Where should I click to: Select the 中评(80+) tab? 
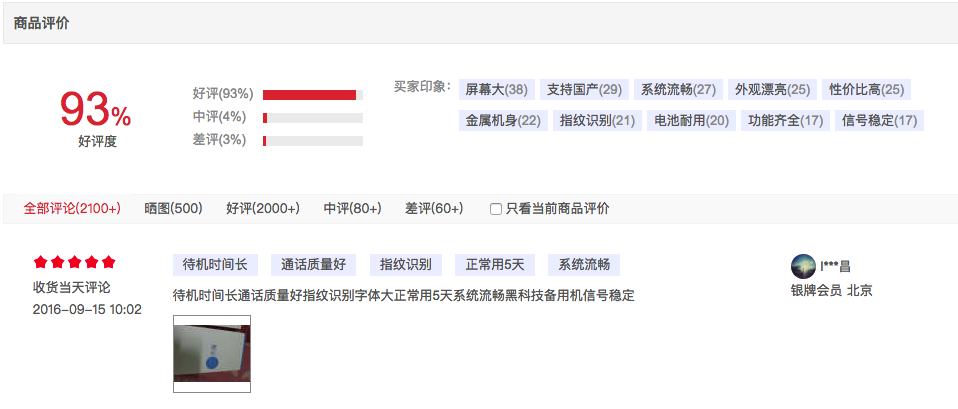point(352,209)
